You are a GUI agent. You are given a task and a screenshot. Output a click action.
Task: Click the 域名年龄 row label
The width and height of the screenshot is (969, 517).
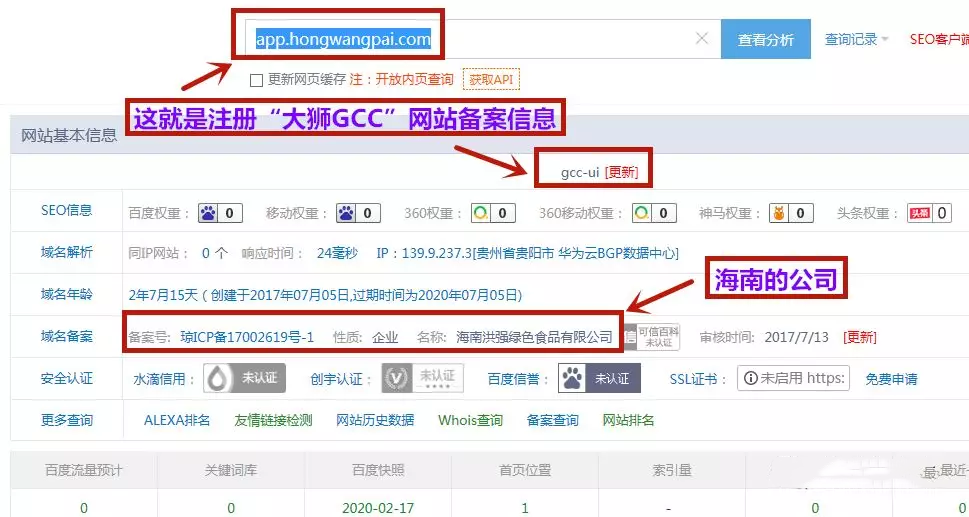tap(67, 295)
